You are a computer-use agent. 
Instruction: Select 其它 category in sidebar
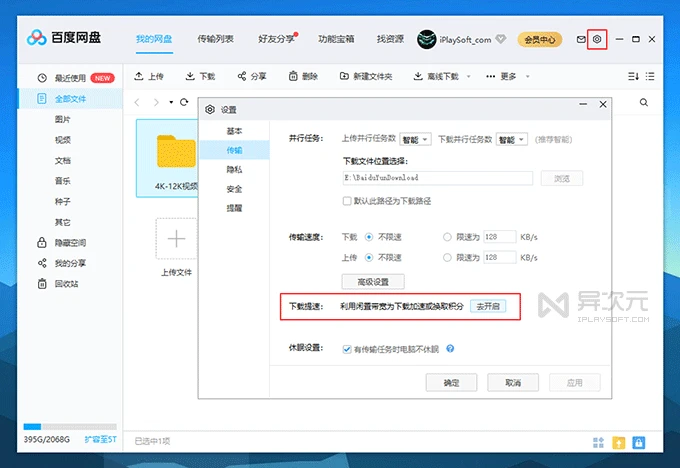(62, 222)
